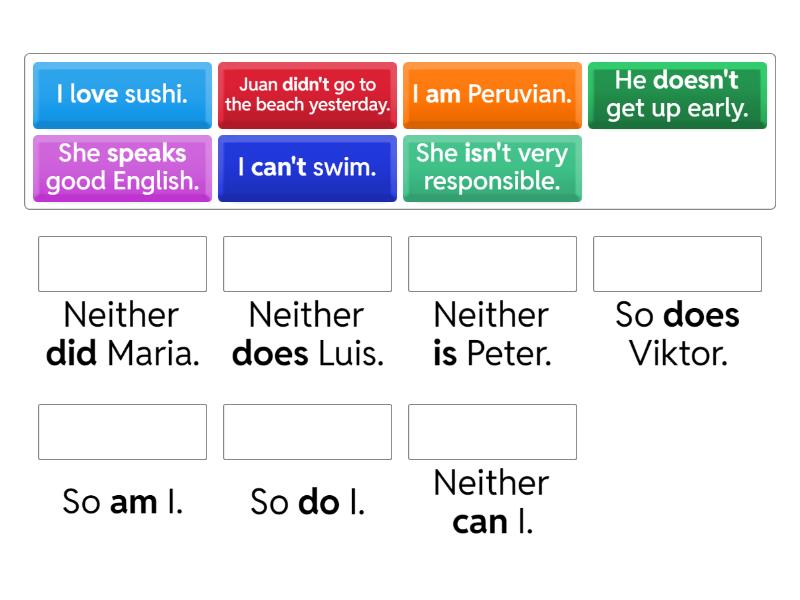Select the green 'He doesn't get up early.' tile
Image resolution: width=800 pixels, height=600 pixels.
click(x=677, y=95)
